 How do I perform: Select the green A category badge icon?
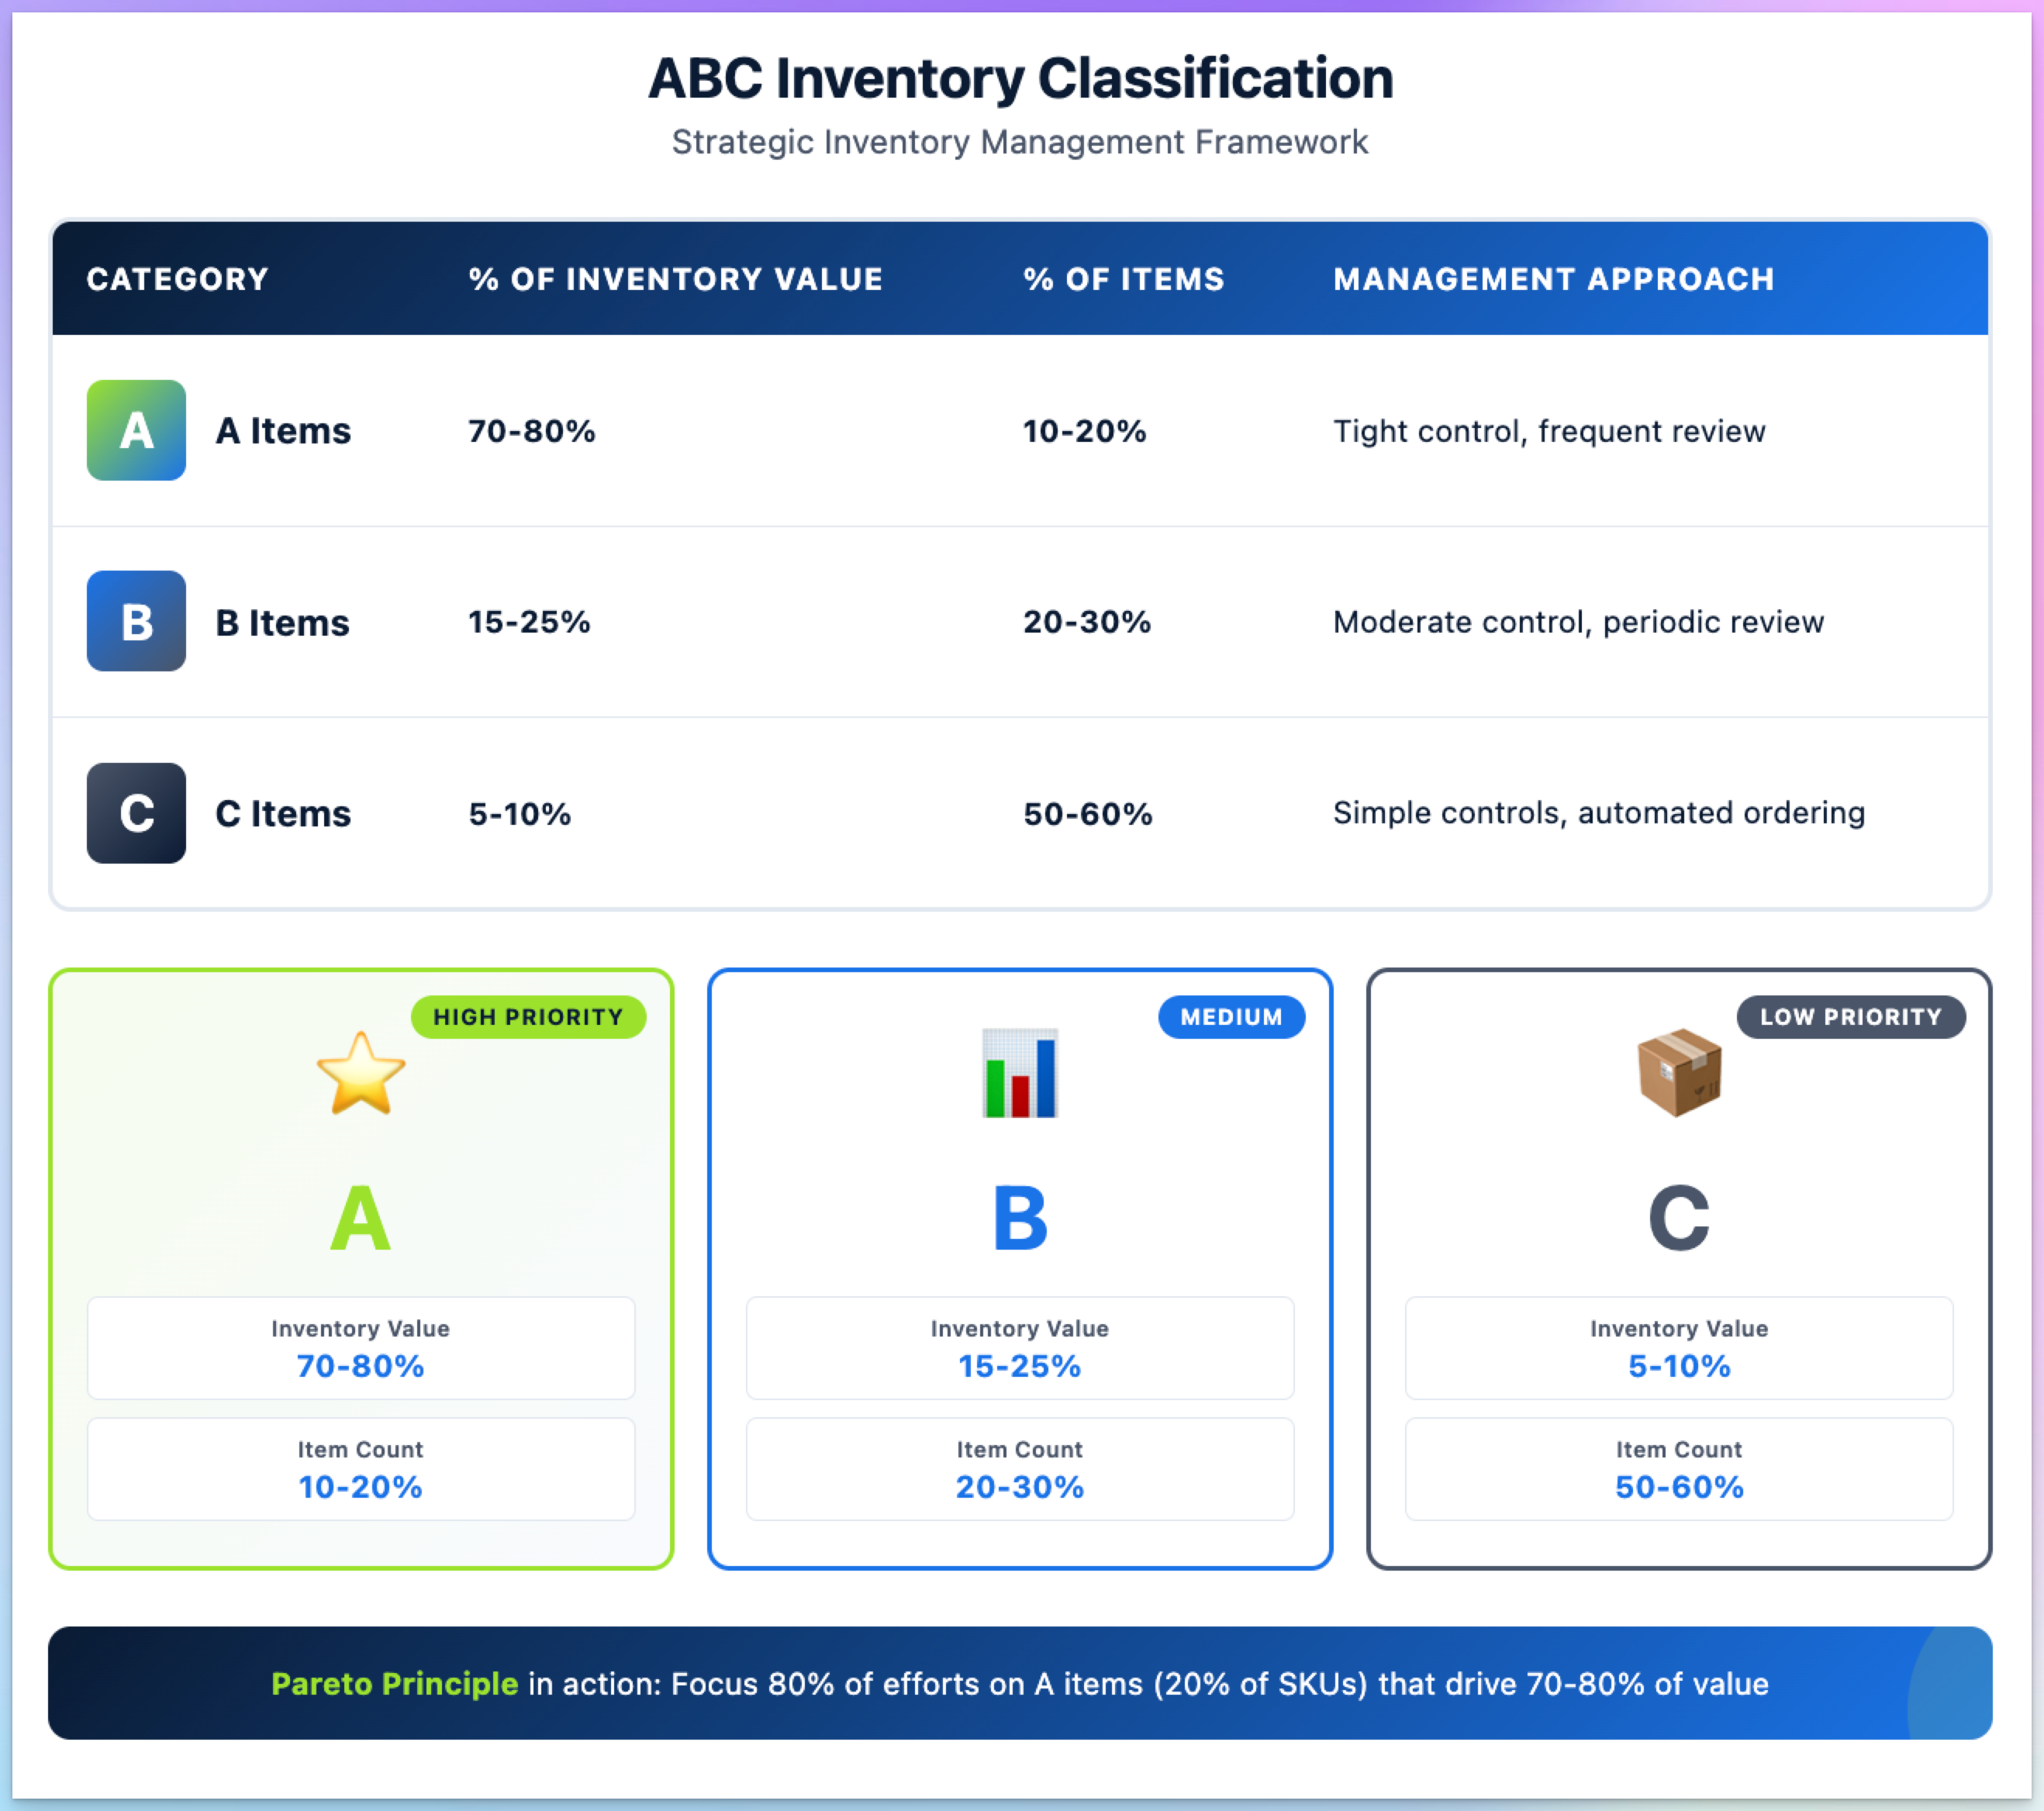coord(135,430)
